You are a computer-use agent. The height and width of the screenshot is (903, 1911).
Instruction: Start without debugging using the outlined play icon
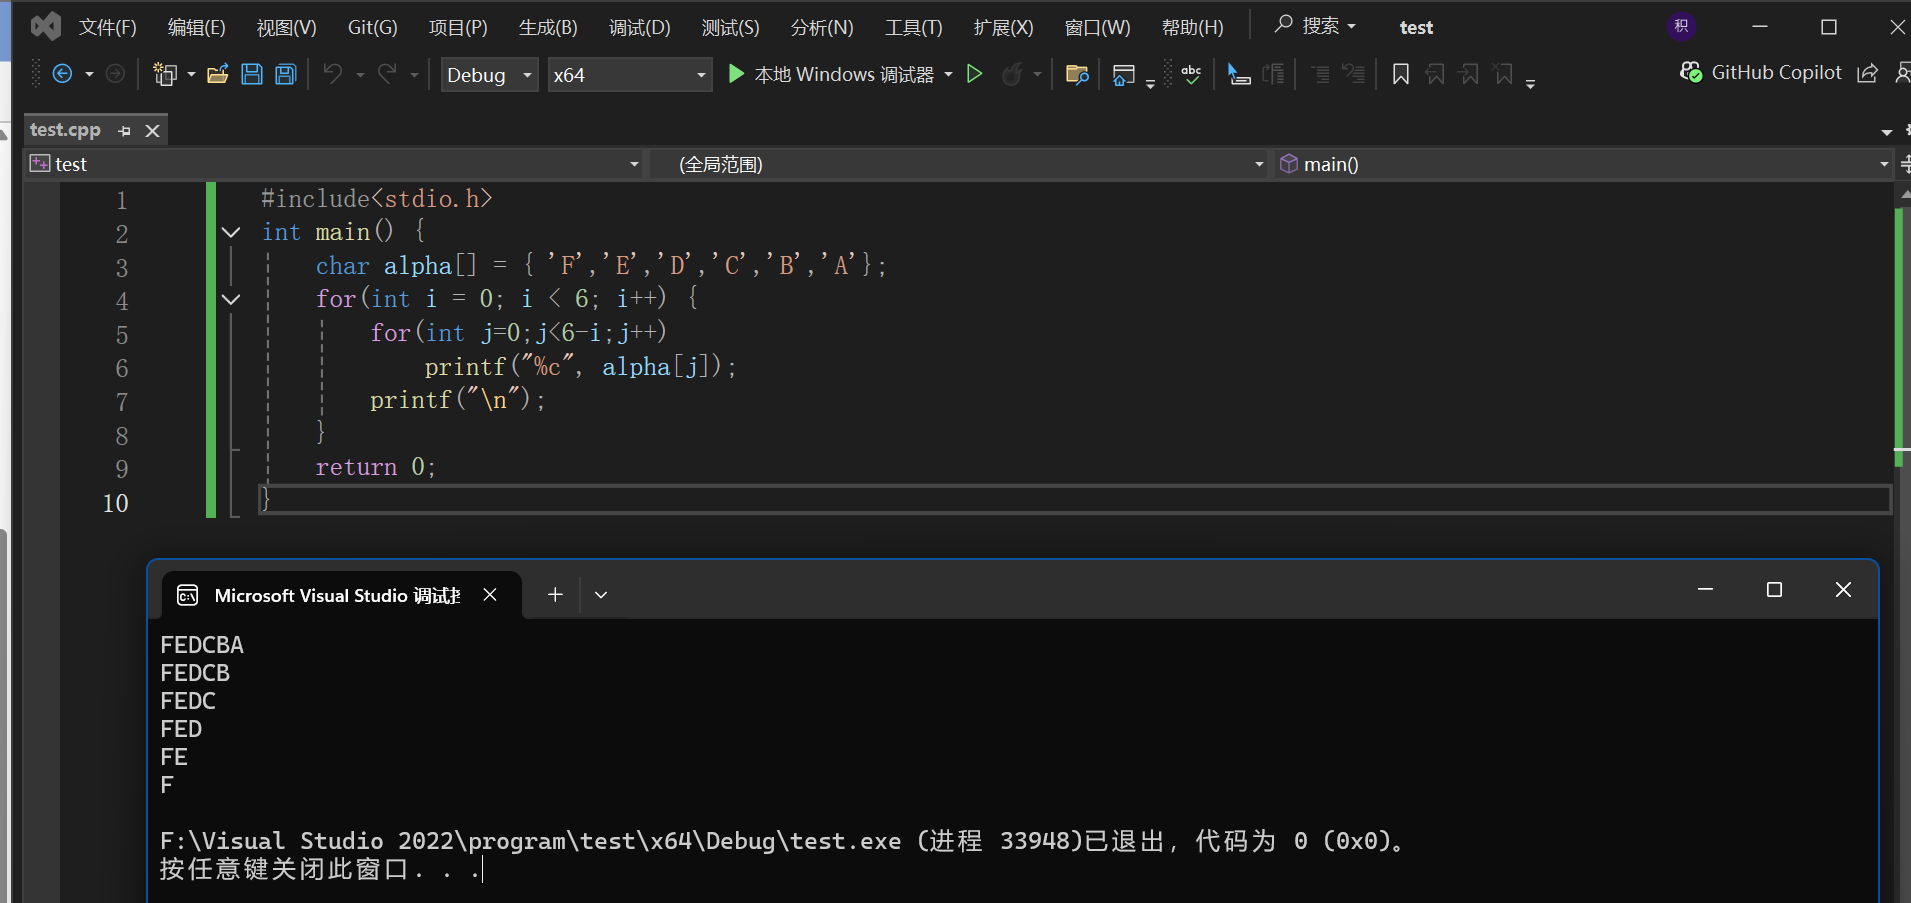(x=974, y=74)
